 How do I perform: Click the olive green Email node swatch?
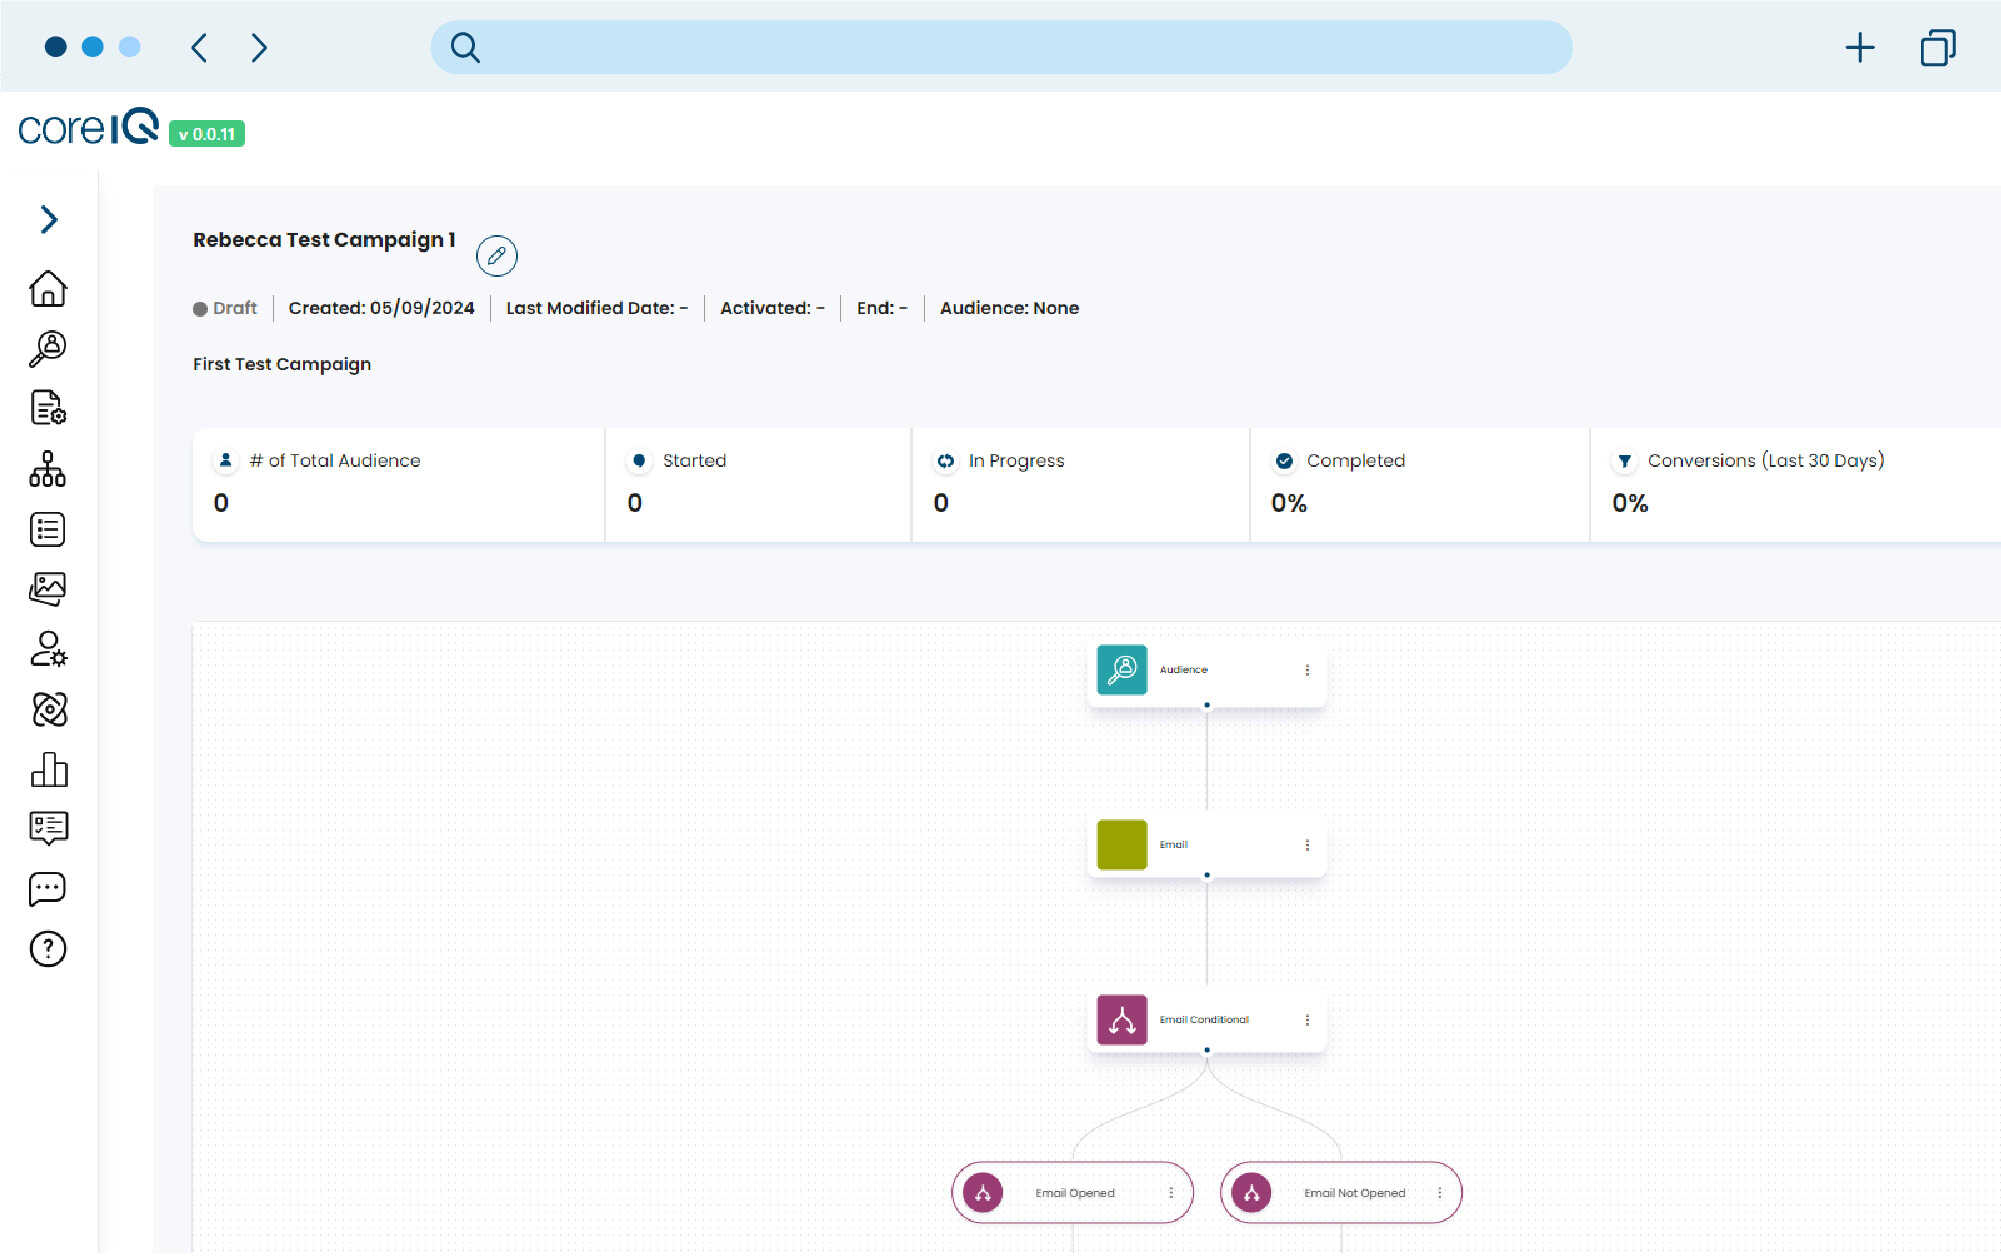coord(1122,845)
